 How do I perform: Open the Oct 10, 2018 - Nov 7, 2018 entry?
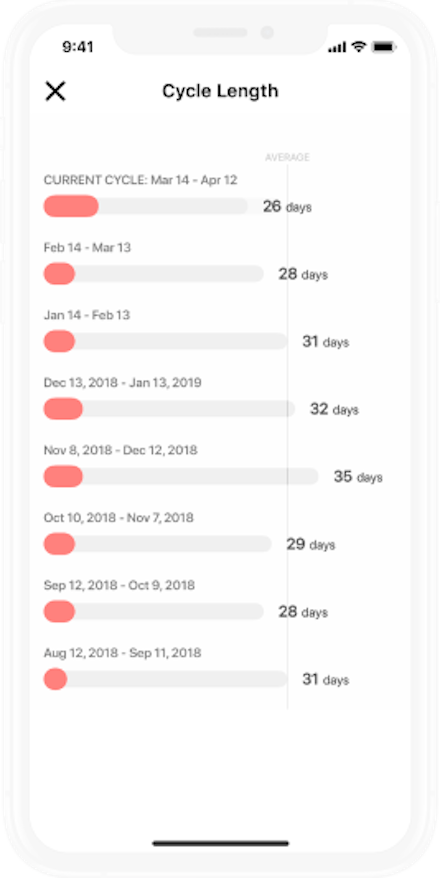(119, 517)
